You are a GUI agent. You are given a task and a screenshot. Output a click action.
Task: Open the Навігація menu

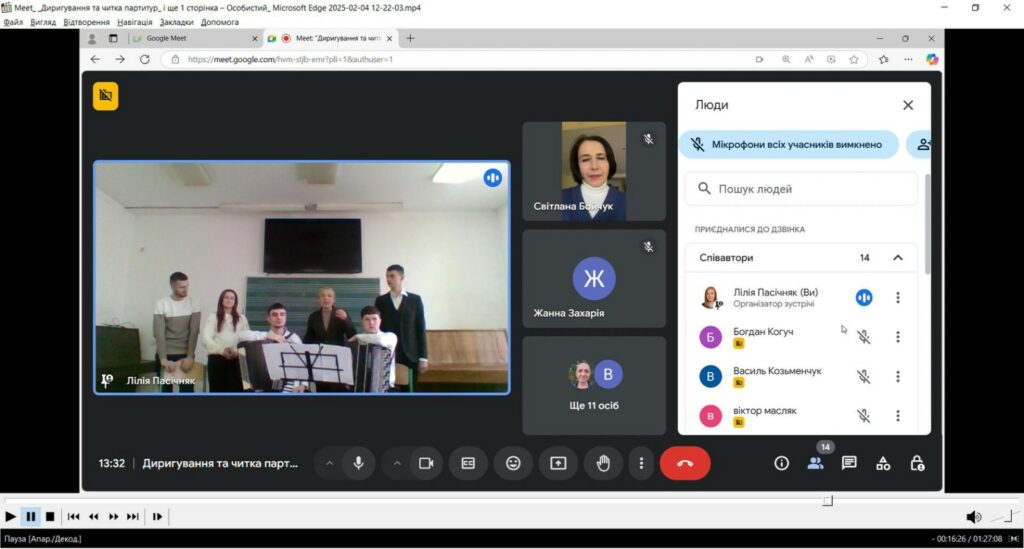pyautogui.click(x=136, y=22)
